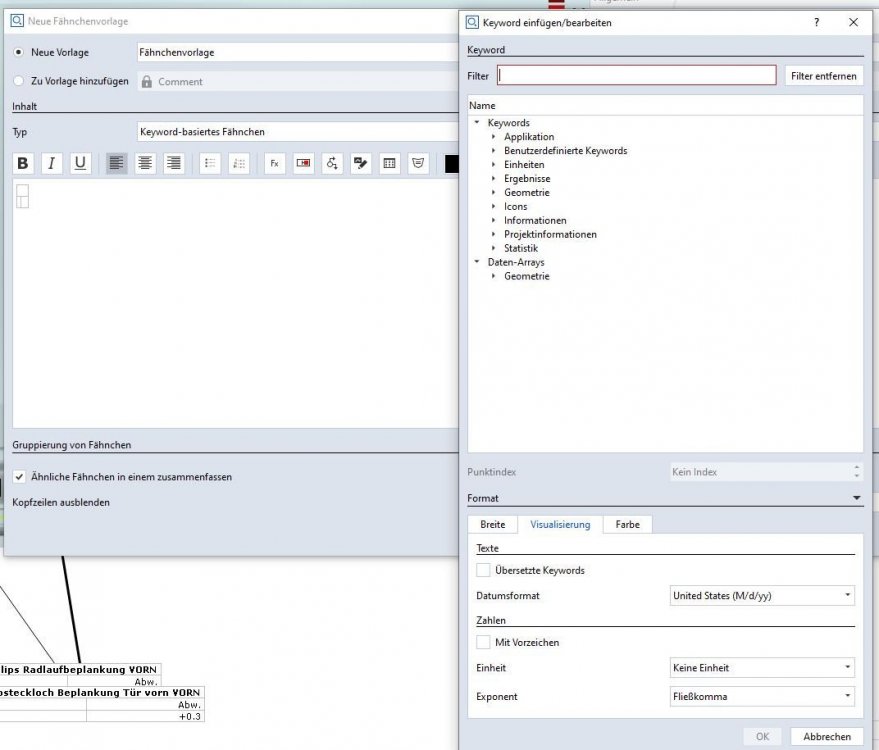Enable the Mit Vorzeichen checkbox
879x750 pixels.
tap(484, 642)
